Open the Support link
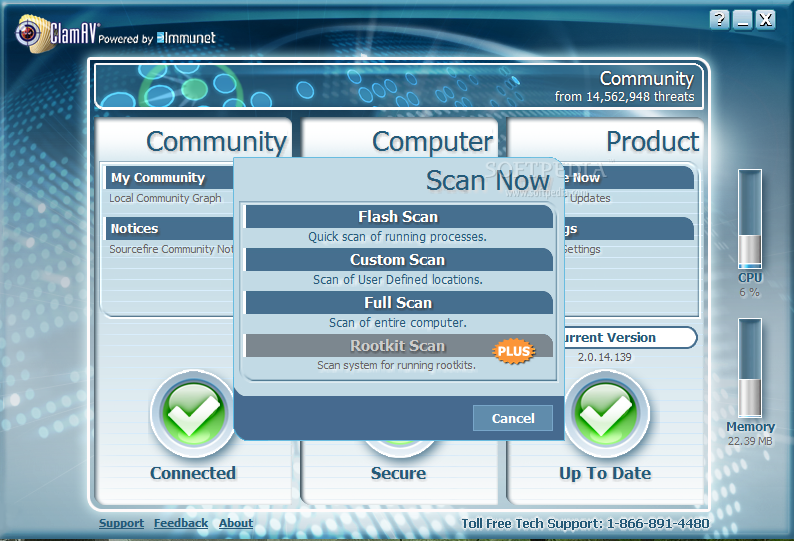The height and width of the screenshot is (541, 794). pyautogui.click(x=122, y=523)
